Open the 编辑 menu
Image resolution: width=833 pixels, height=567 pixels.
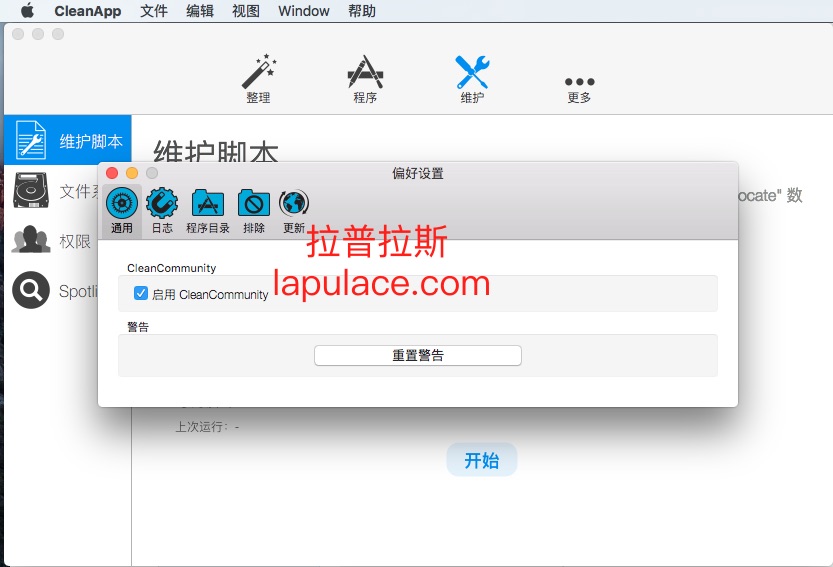point(200,11)
